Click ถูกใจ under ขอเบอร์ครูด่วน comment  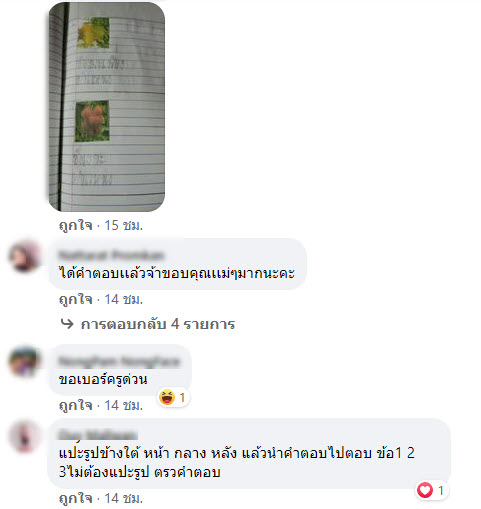pos(76,405)
